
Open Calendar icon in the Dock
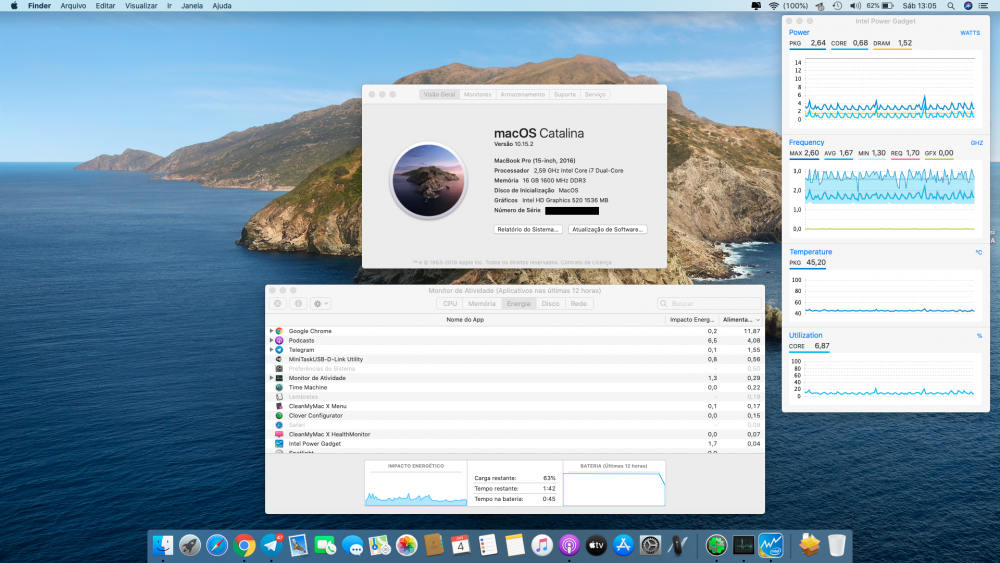click(460, 545)
